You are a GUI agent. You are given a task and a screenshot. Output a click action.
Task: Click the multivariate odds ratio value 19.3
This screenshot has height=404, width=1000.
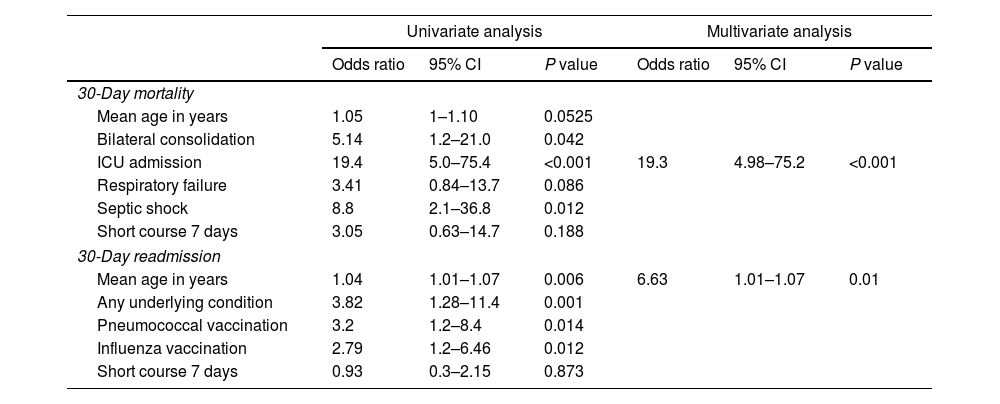click(651, 163)
